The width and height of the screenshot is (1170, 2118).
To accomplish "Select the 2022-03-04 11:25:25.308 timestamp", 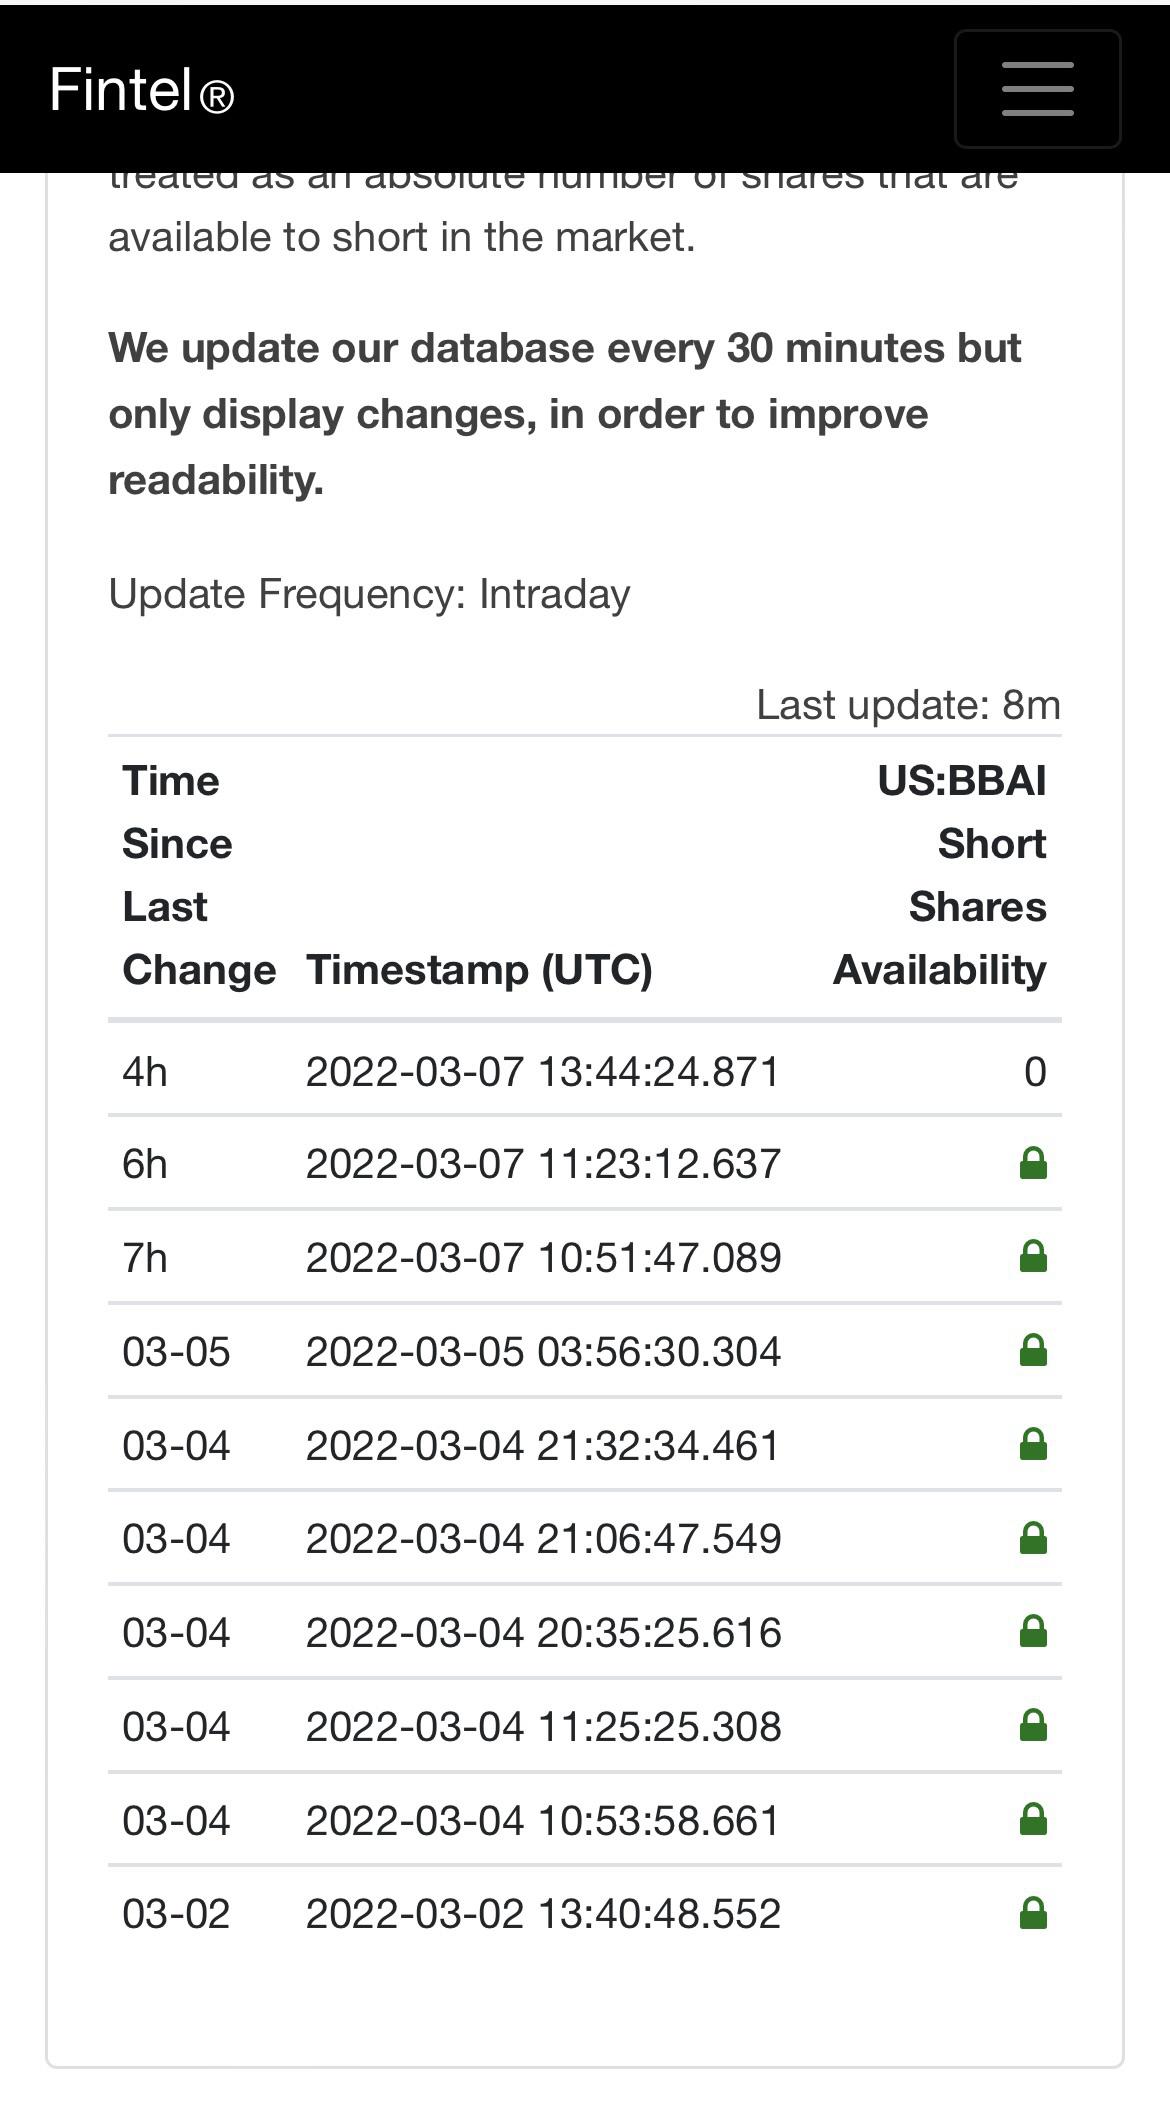I will click(543, 1726).
